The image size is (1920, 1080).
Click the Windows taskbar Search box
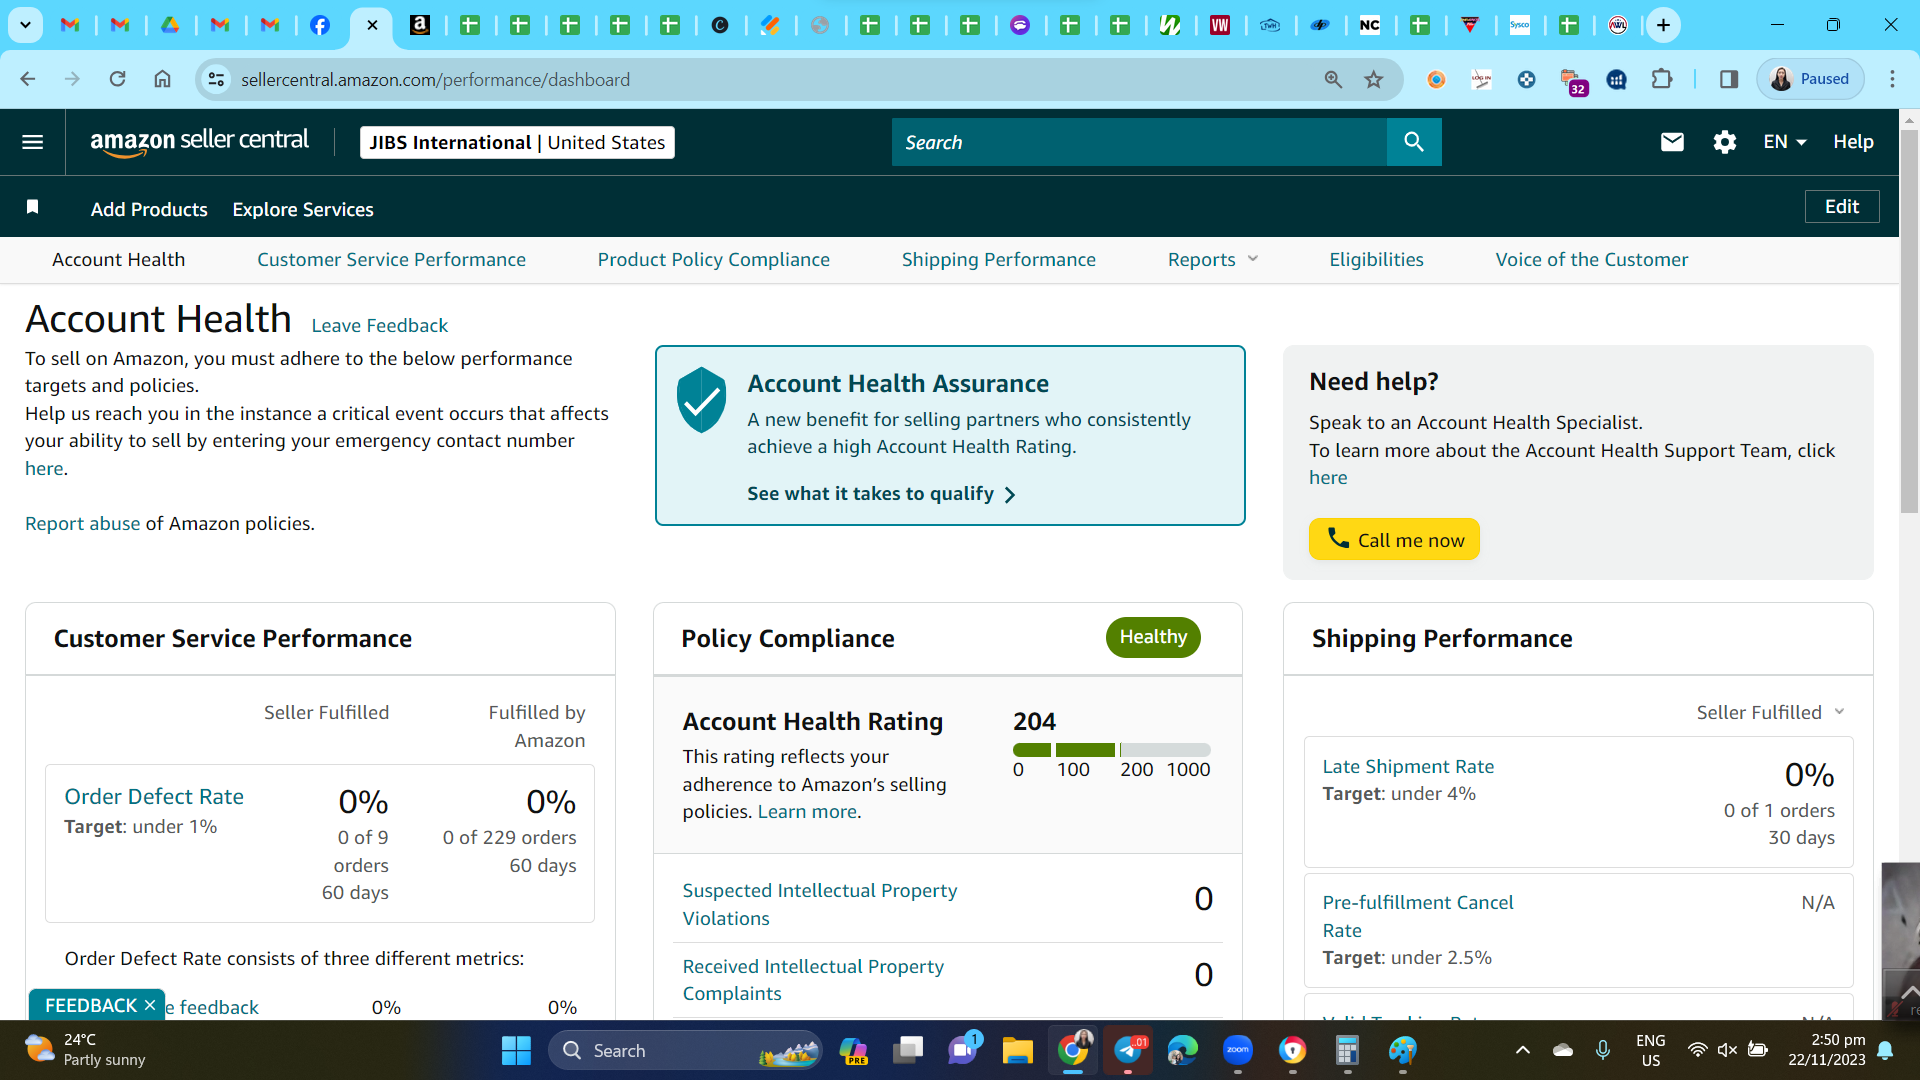tap(685, 1050)
